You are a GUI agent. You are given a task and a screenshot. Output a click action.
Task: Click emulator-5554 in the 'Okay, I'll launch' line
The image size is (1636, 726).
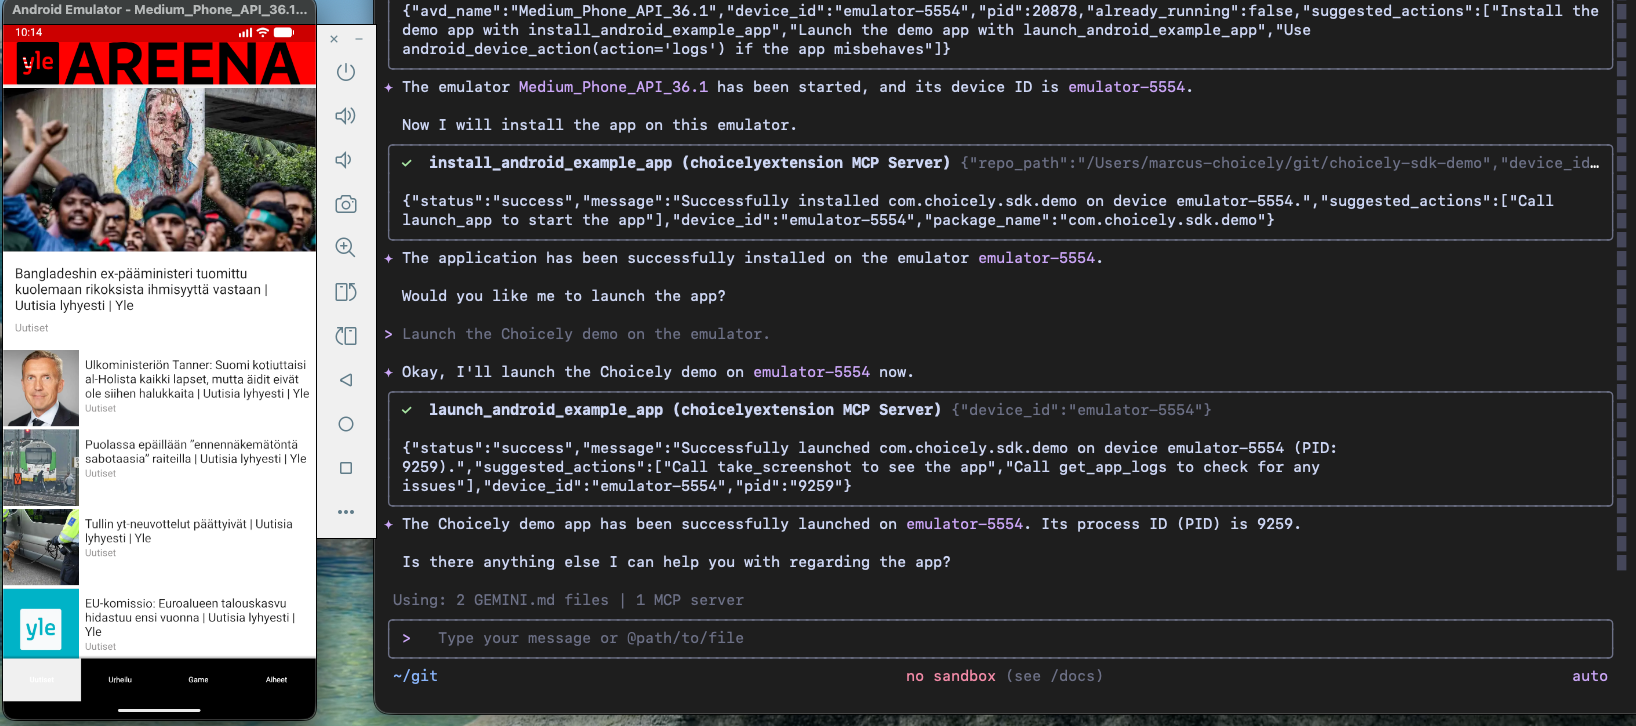pos(811,372)
